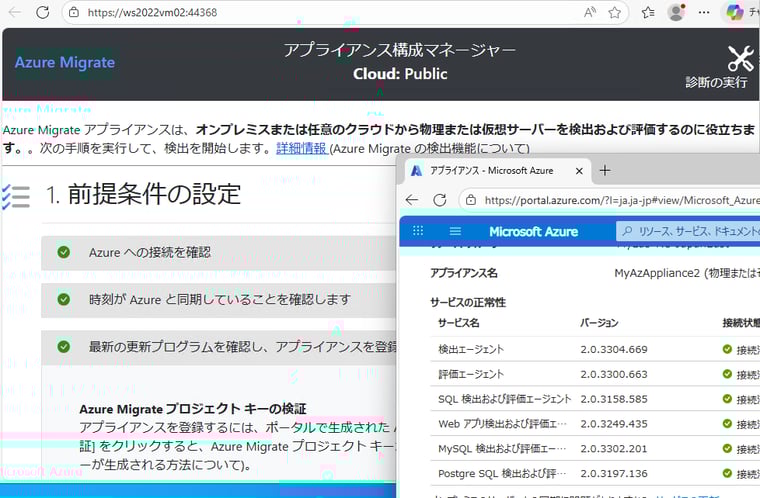
Task: Open a new tab in the Azure window
Action: pos(605,171)
